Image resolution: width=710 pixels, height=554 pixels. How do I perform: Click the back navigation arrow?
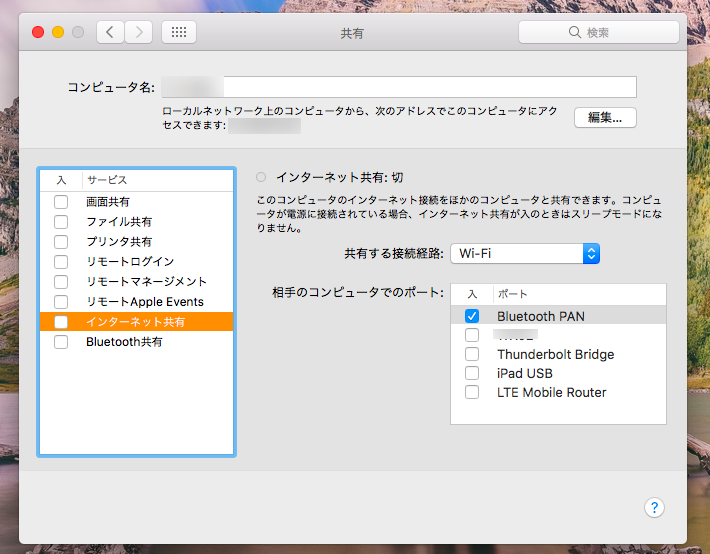click(109, 32)
